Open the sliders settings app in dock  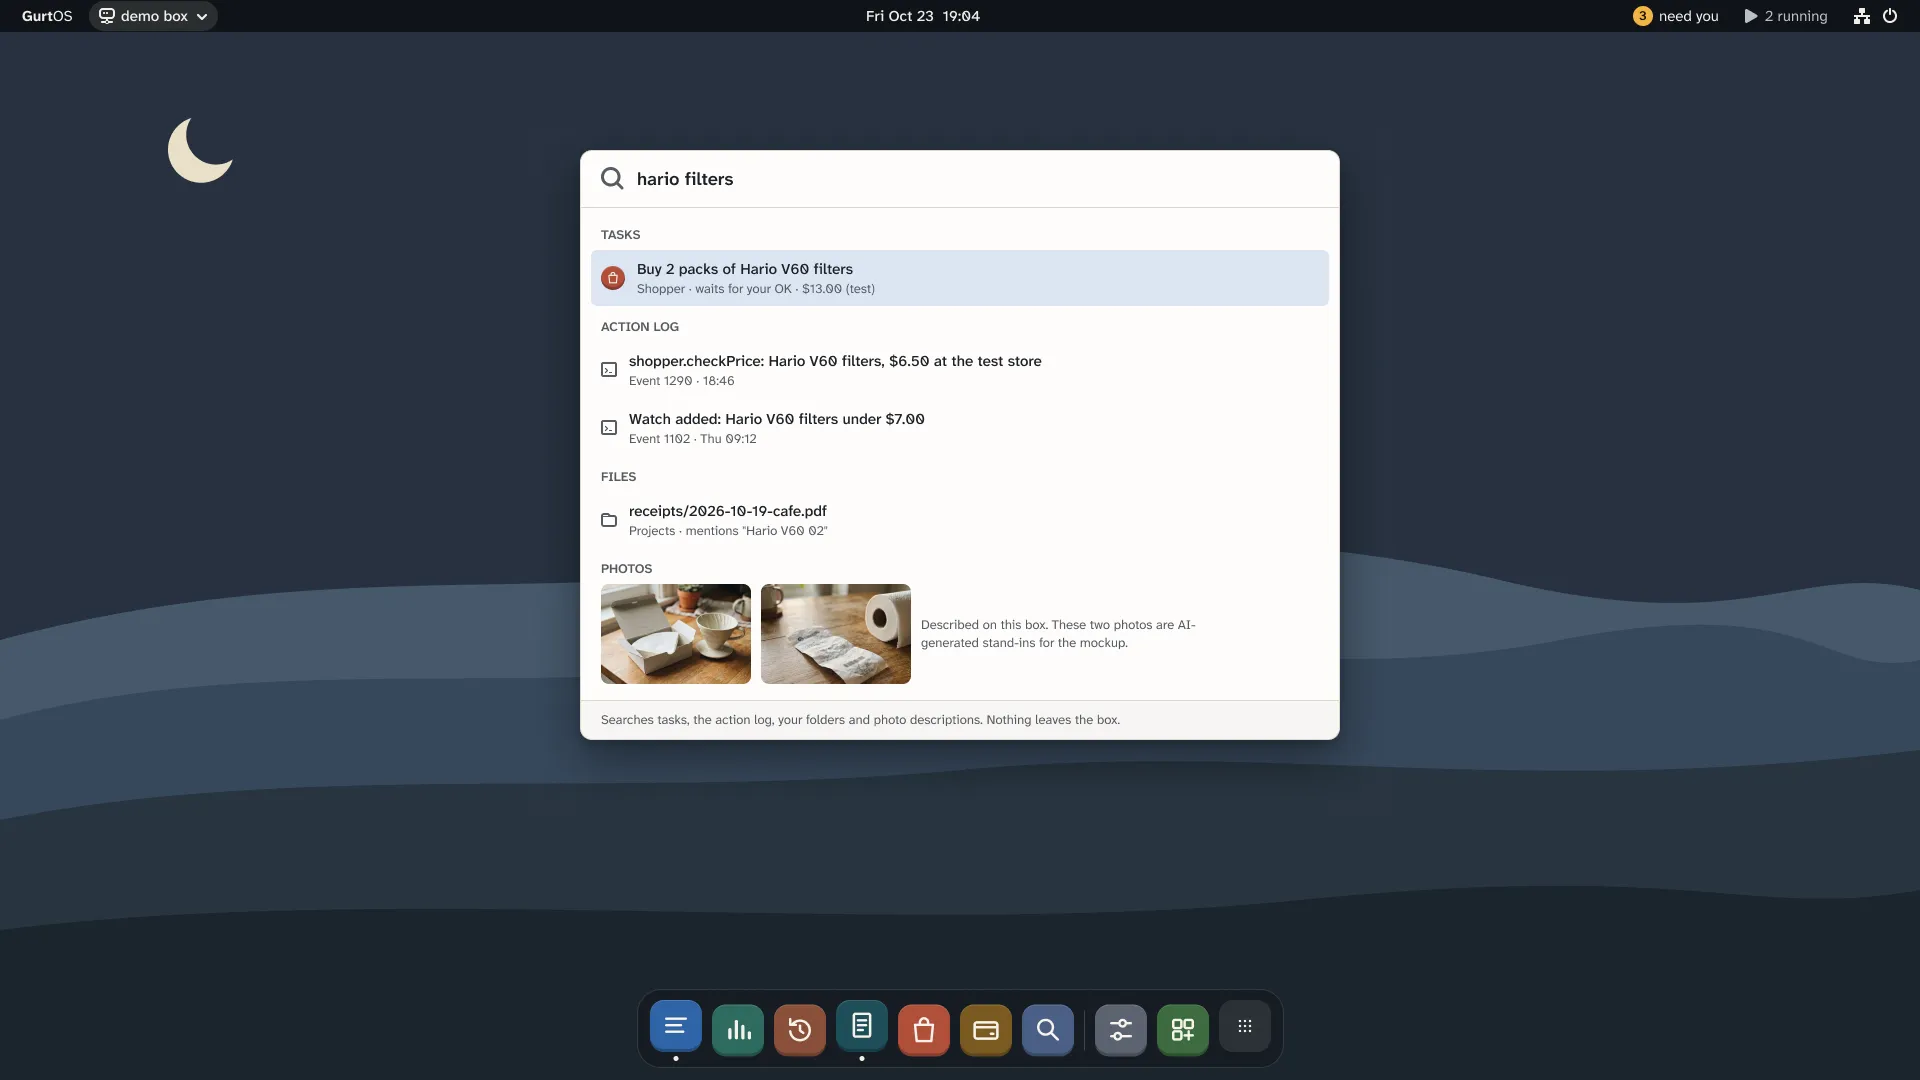tap(1121, 1030)
